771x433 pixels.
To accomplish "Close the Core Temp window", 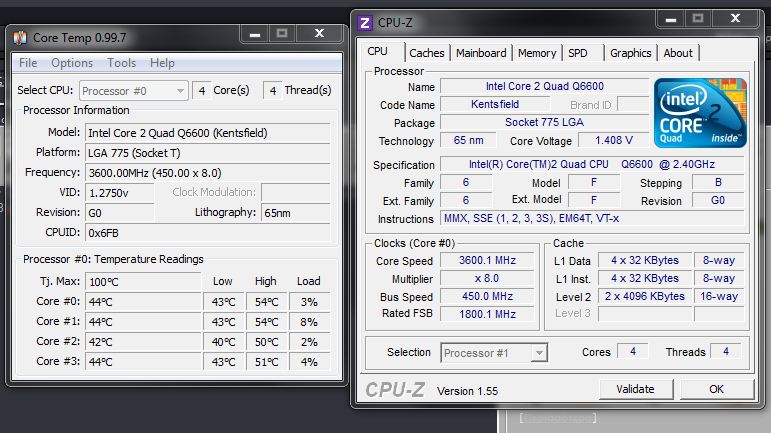I will (319, 33).
